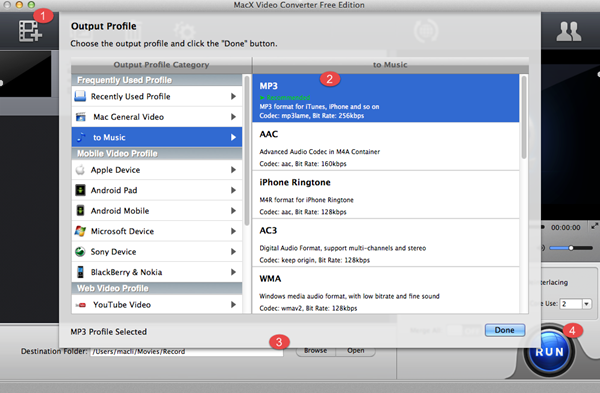Viewport: 600px width, 393px height.
Task: Choose the AAC audio format entry
Action: click(386, 147)
